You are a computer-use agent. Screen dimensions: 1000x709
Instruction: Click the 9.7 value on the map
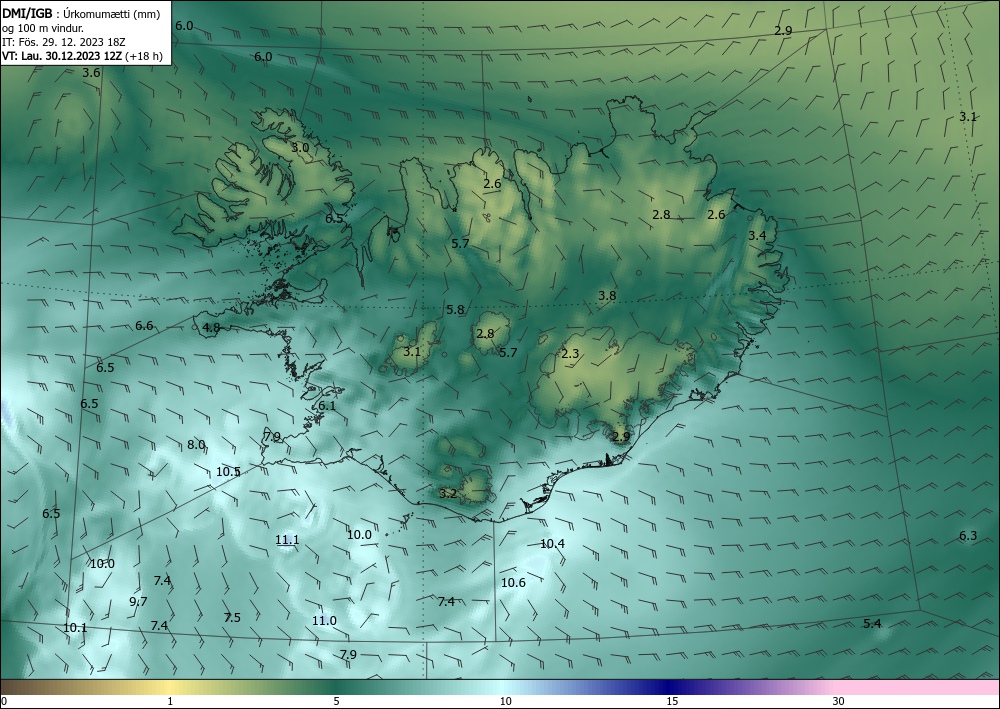[138, 601]
